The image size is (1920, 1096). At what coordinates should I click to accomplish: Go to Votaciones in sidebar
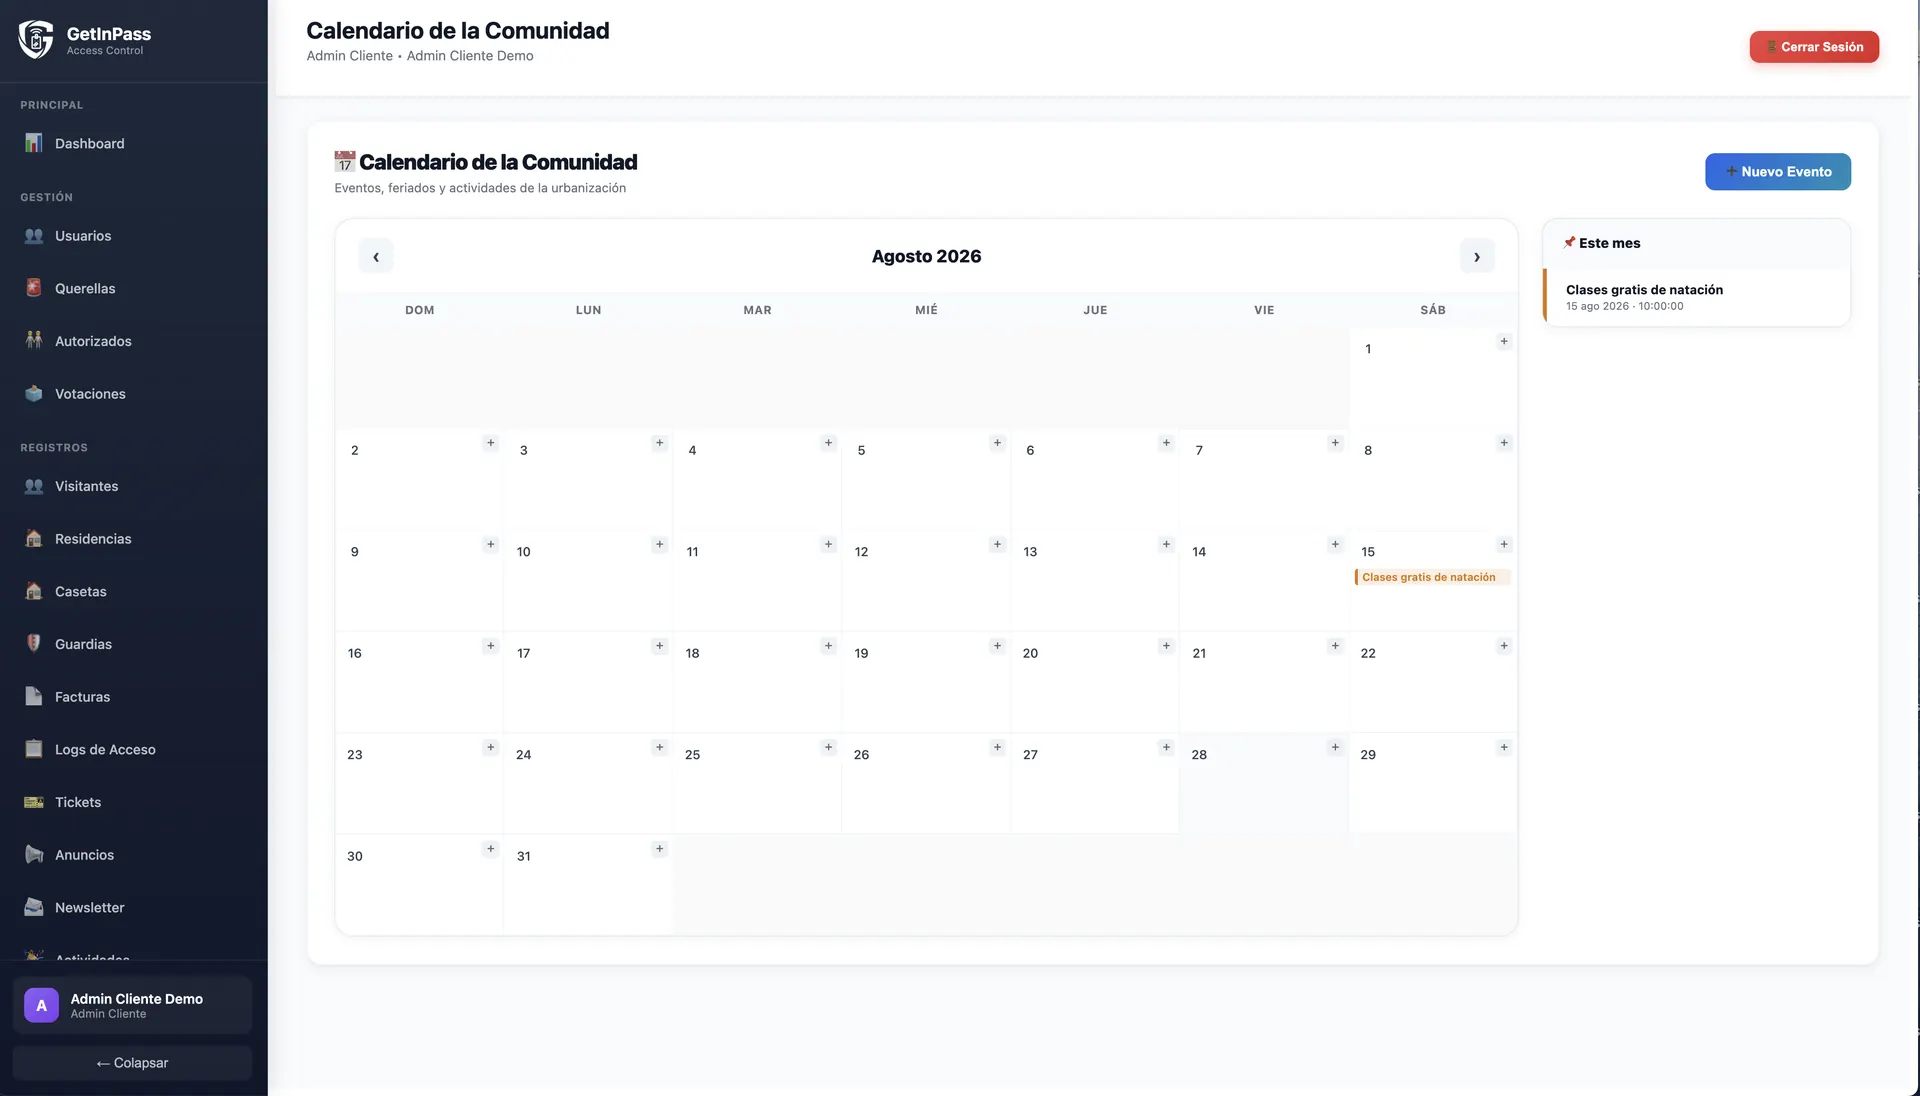[133, 394]
